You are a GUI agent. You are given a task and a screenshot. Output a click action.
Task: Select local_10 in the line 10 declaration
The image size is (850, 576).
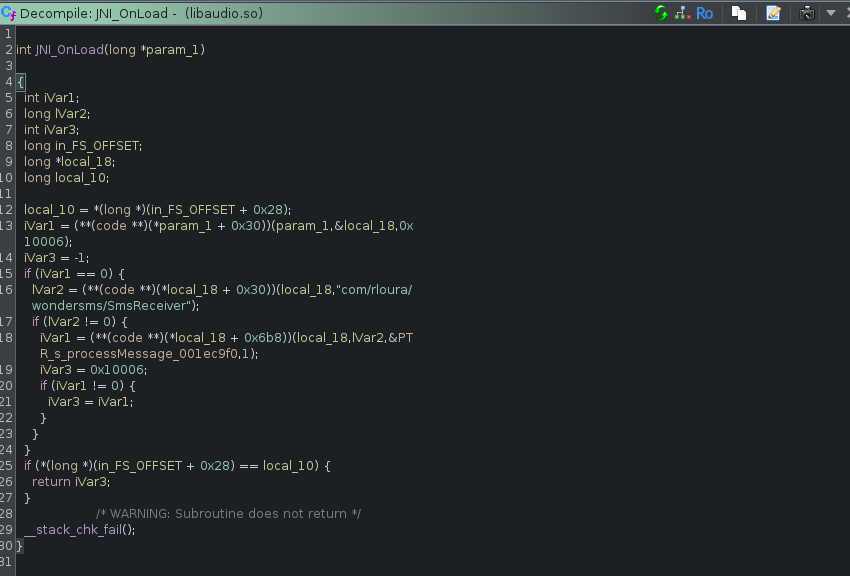81,178
